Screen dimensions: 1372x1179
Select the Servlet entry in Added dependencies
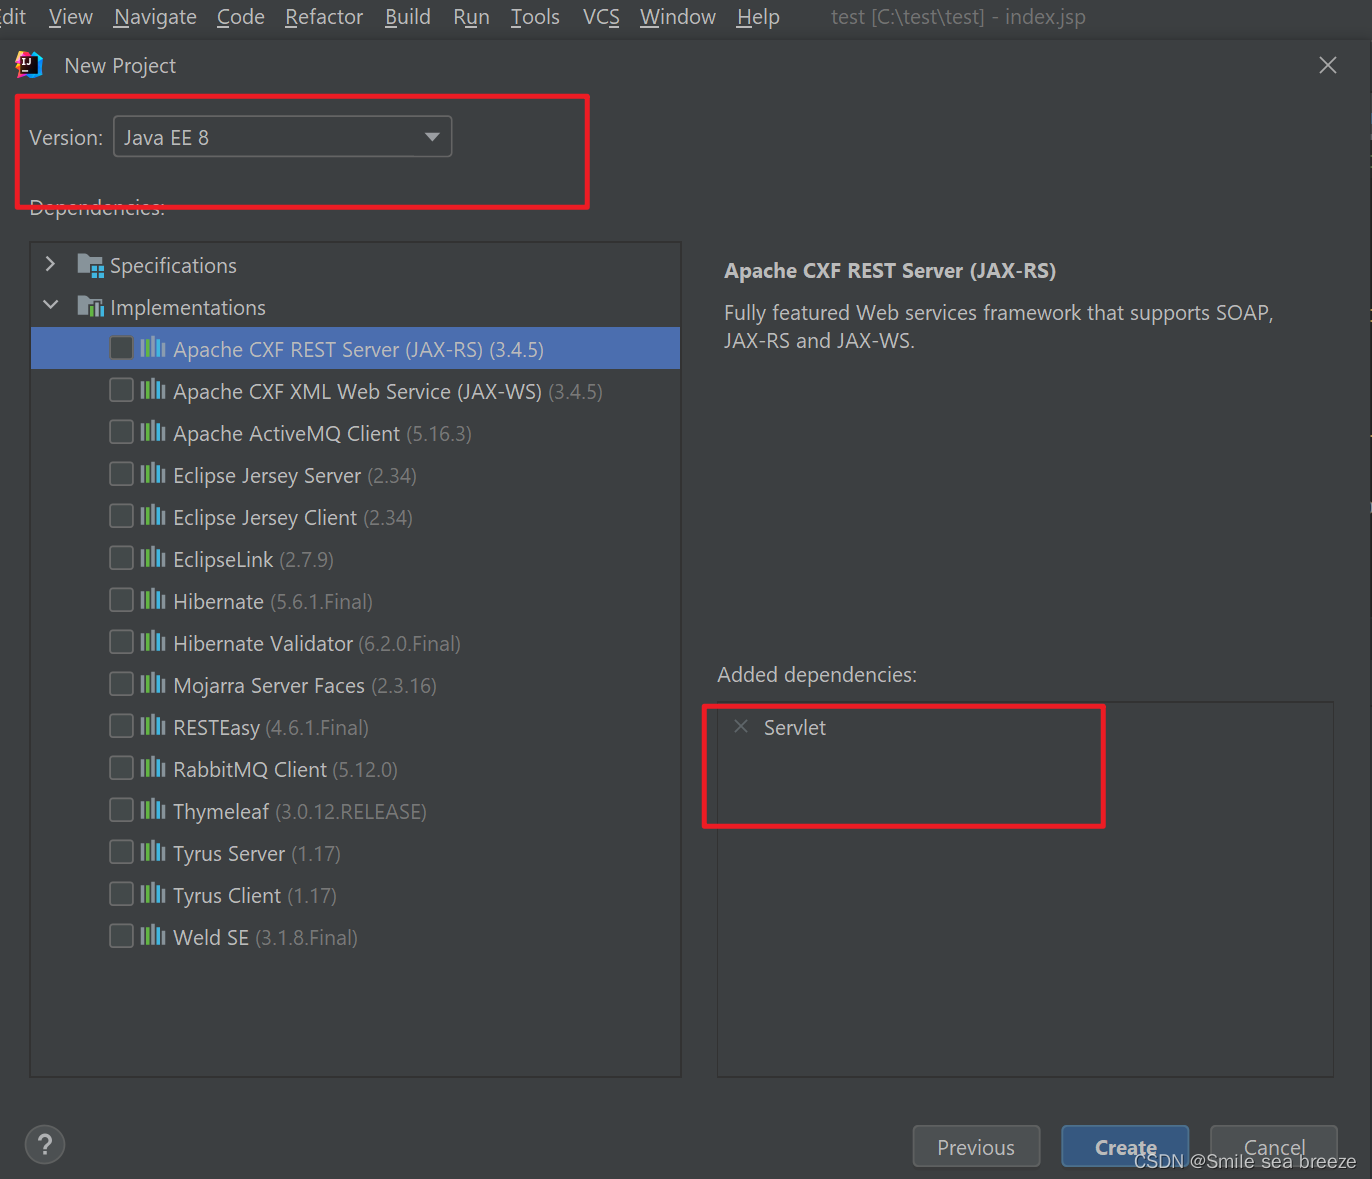(795, 728)
